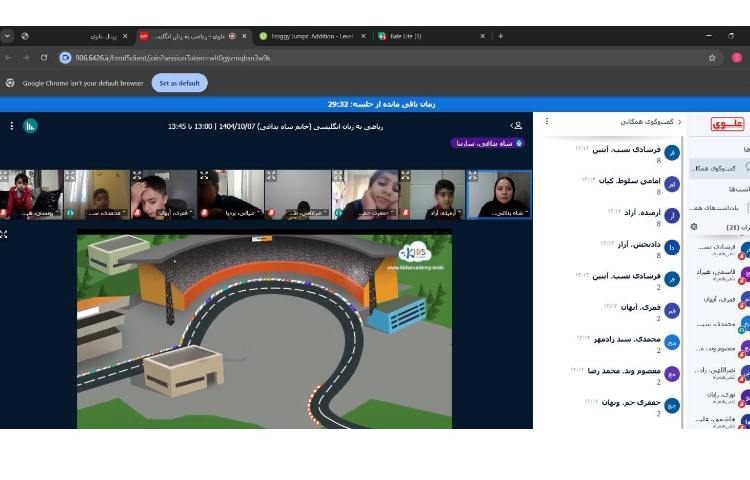Bookmark this page with the star icon

[x=712, y=58]
